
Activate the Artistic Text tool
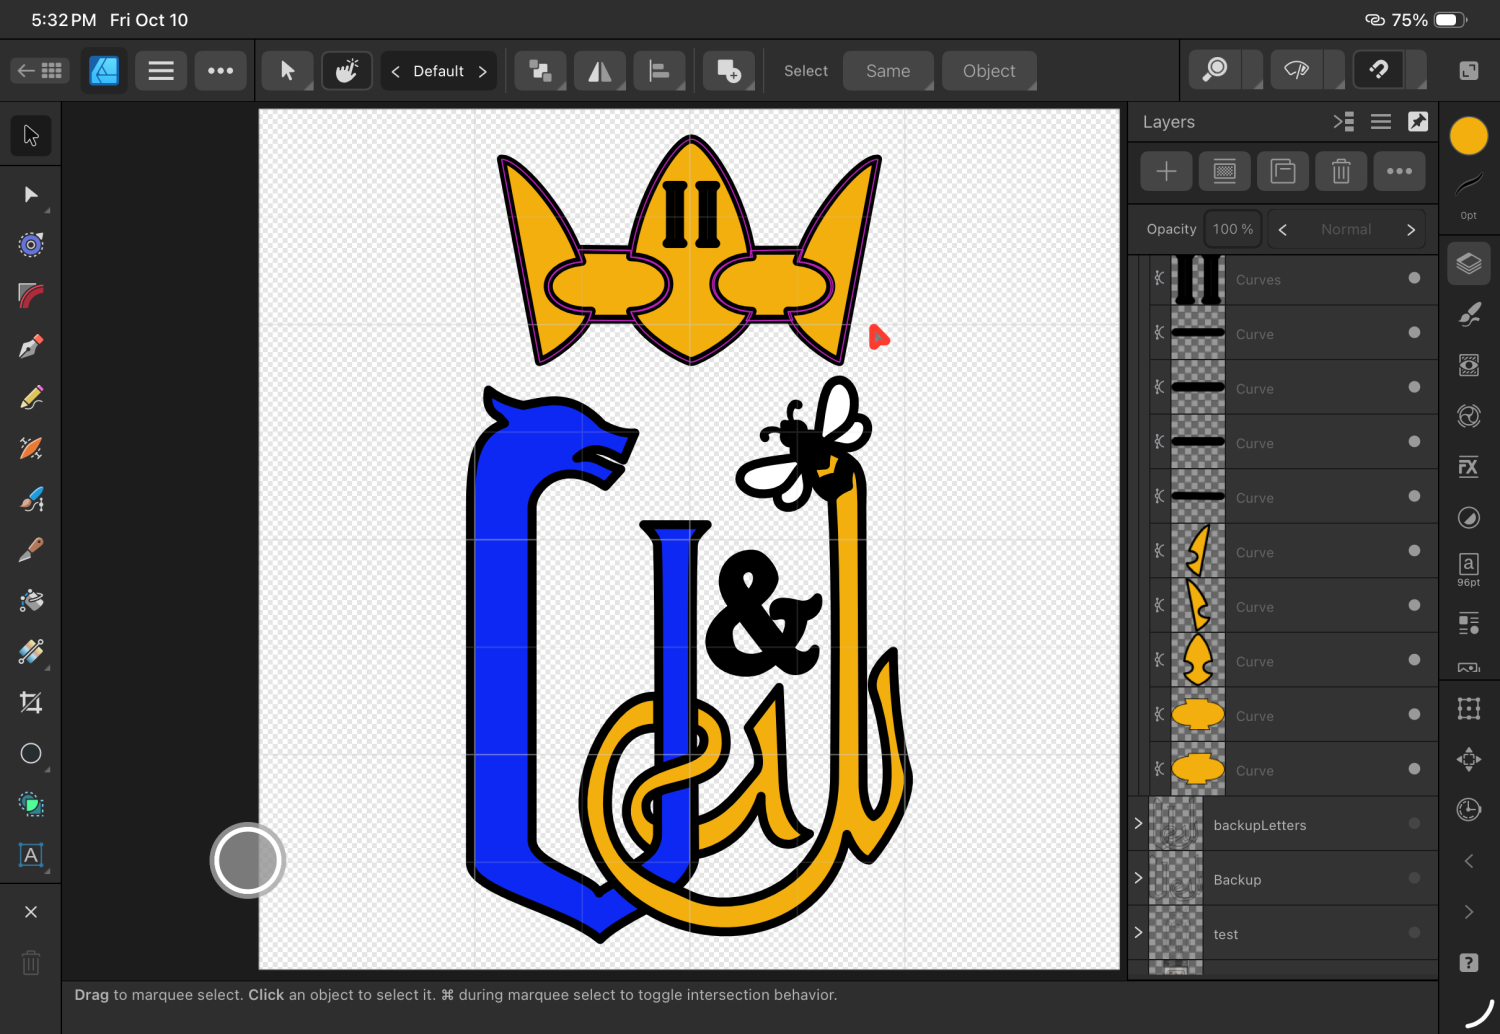(x=31, y=855)
